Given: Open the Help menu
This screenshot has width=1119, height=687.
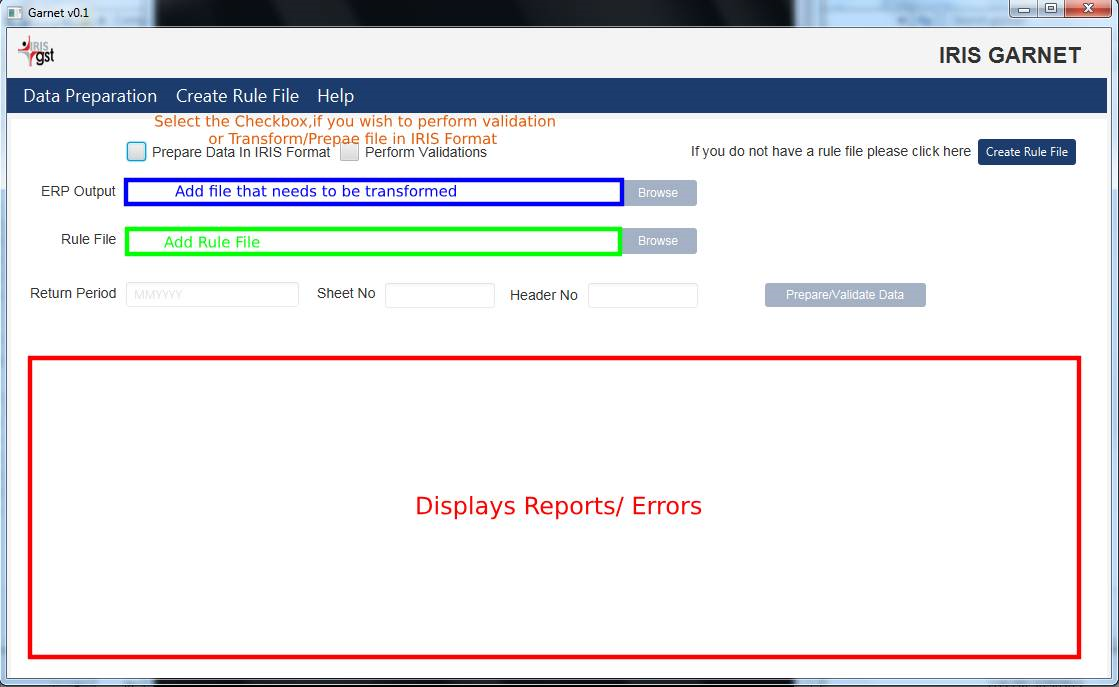Looking at the screenshot, I should pos(335,96).
